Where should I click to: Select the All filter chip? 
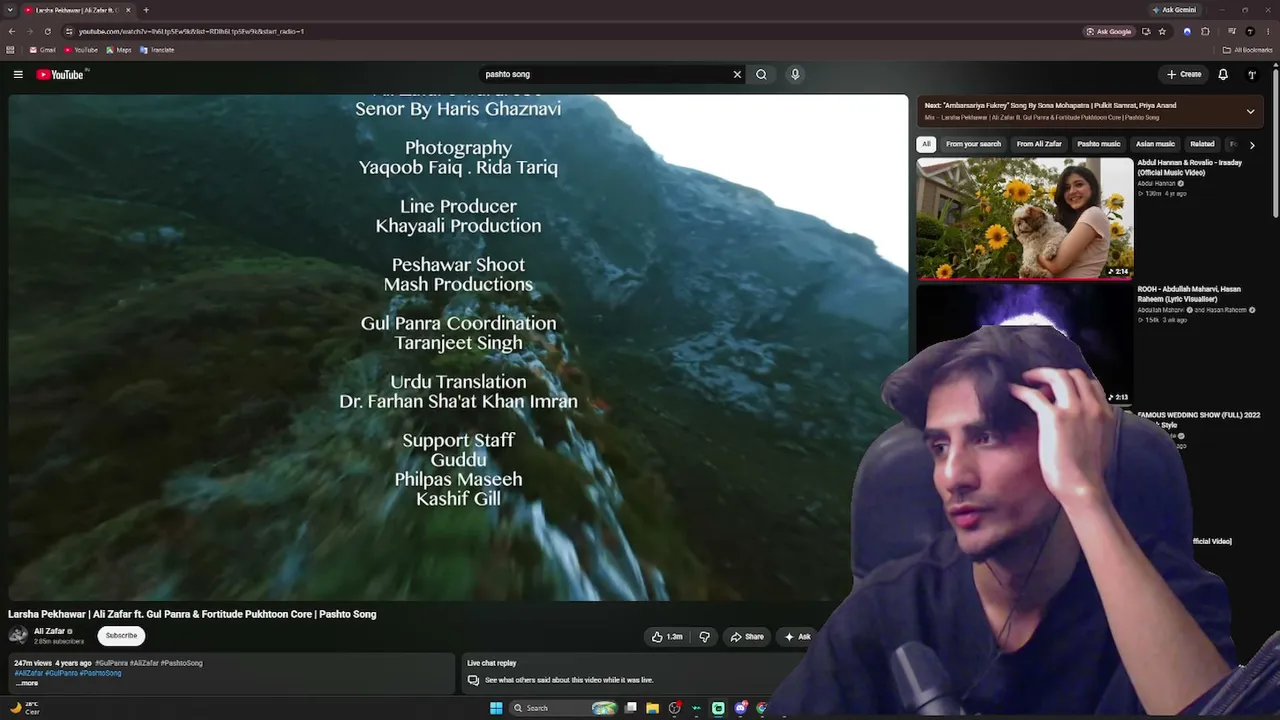[x=926, y=144]
